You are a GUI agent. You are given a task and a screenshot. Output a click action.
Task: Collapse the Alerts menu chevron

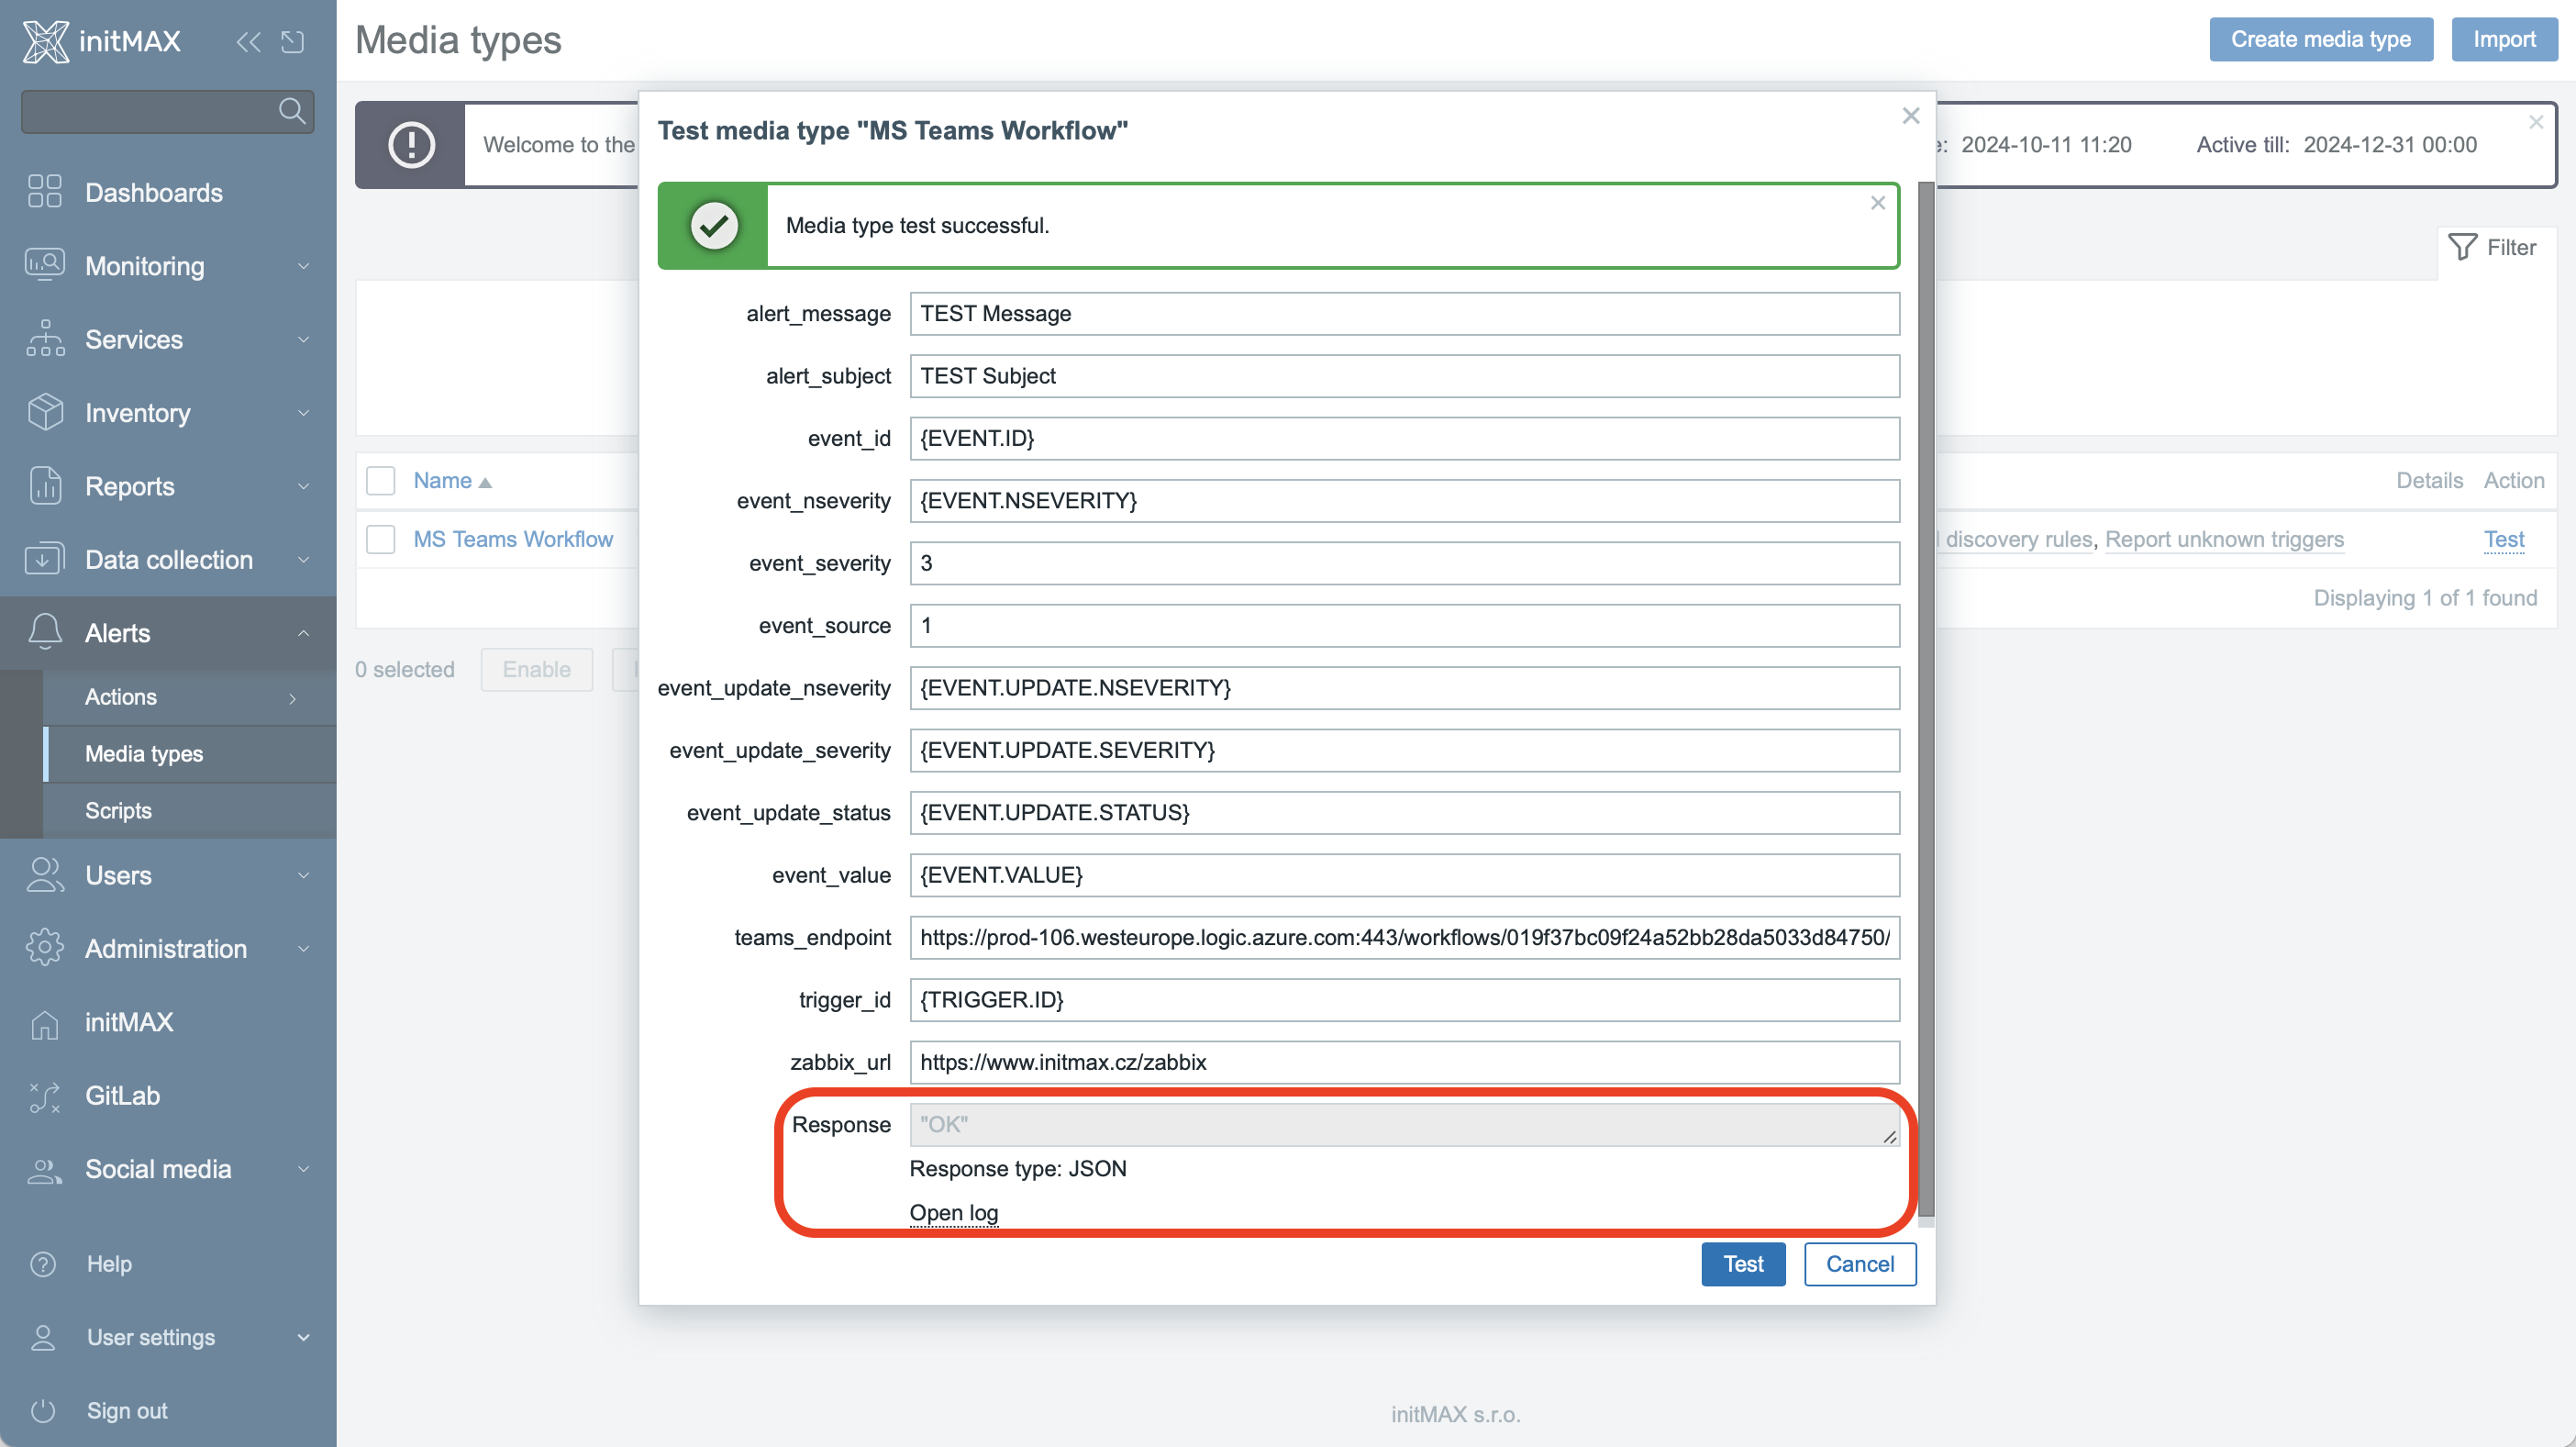[x=303, y=633]
